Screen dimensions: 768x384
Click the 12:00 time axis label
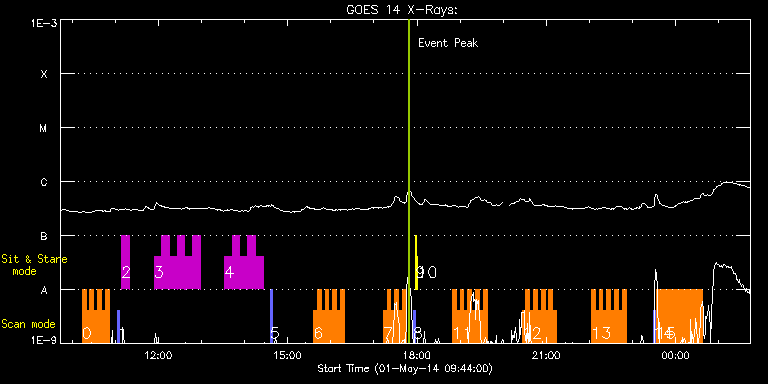(x=159, y=355)
